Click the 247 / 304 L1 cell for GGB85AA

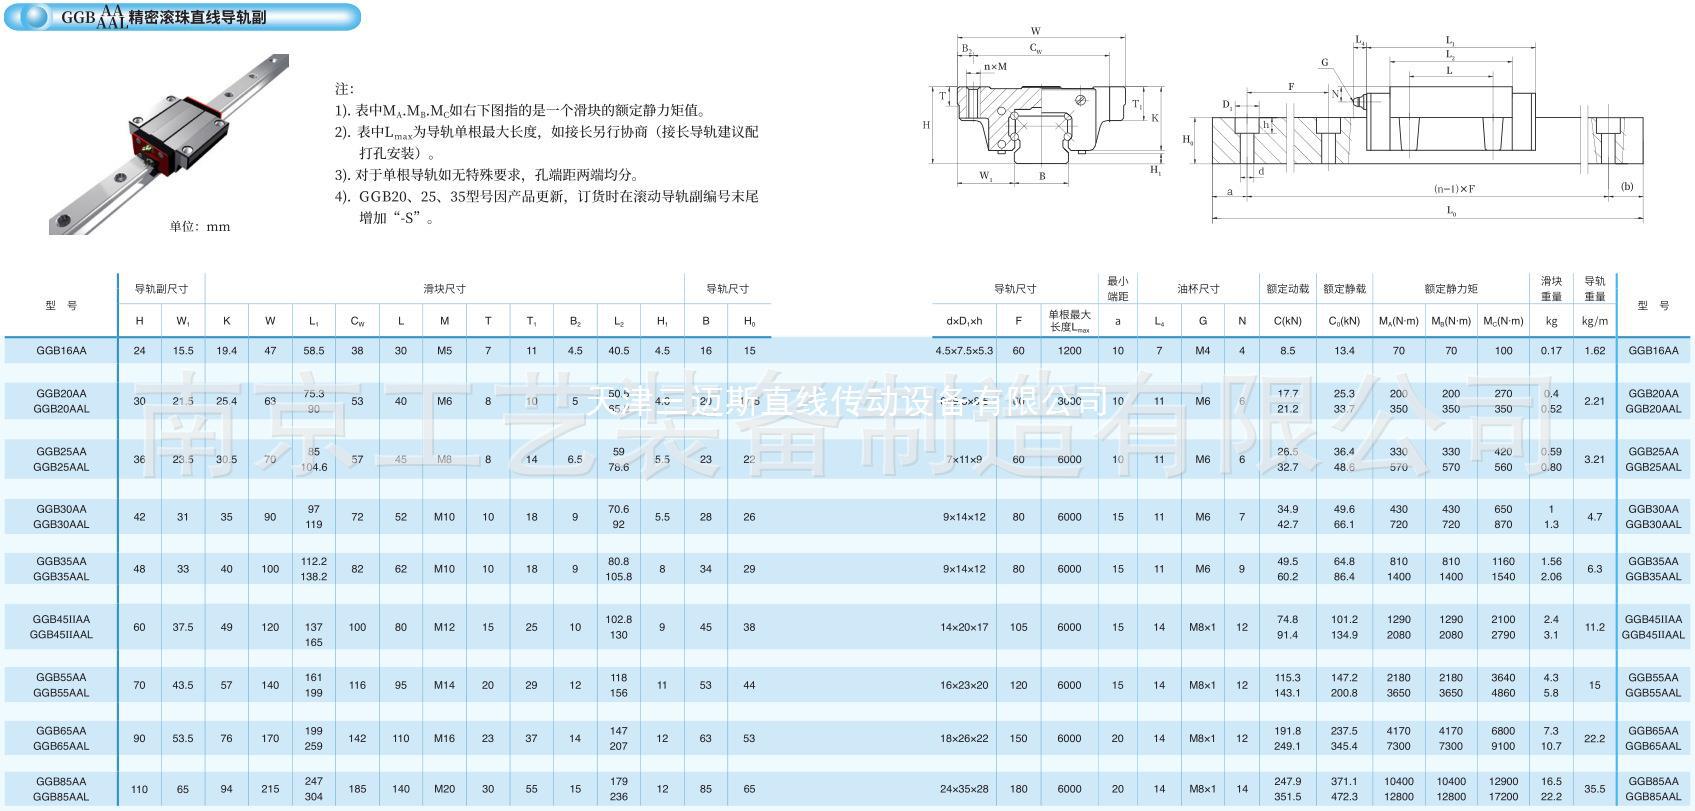[x=314, y=789]
